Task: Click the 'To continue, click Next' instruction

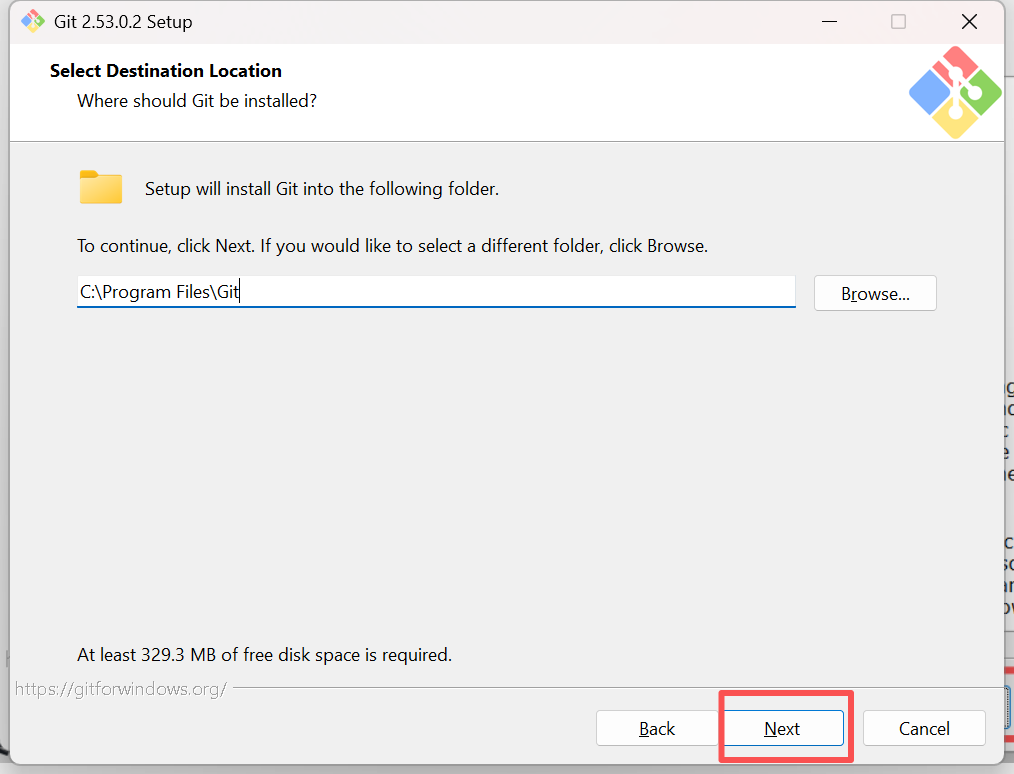Action: (x=393, y=246)
